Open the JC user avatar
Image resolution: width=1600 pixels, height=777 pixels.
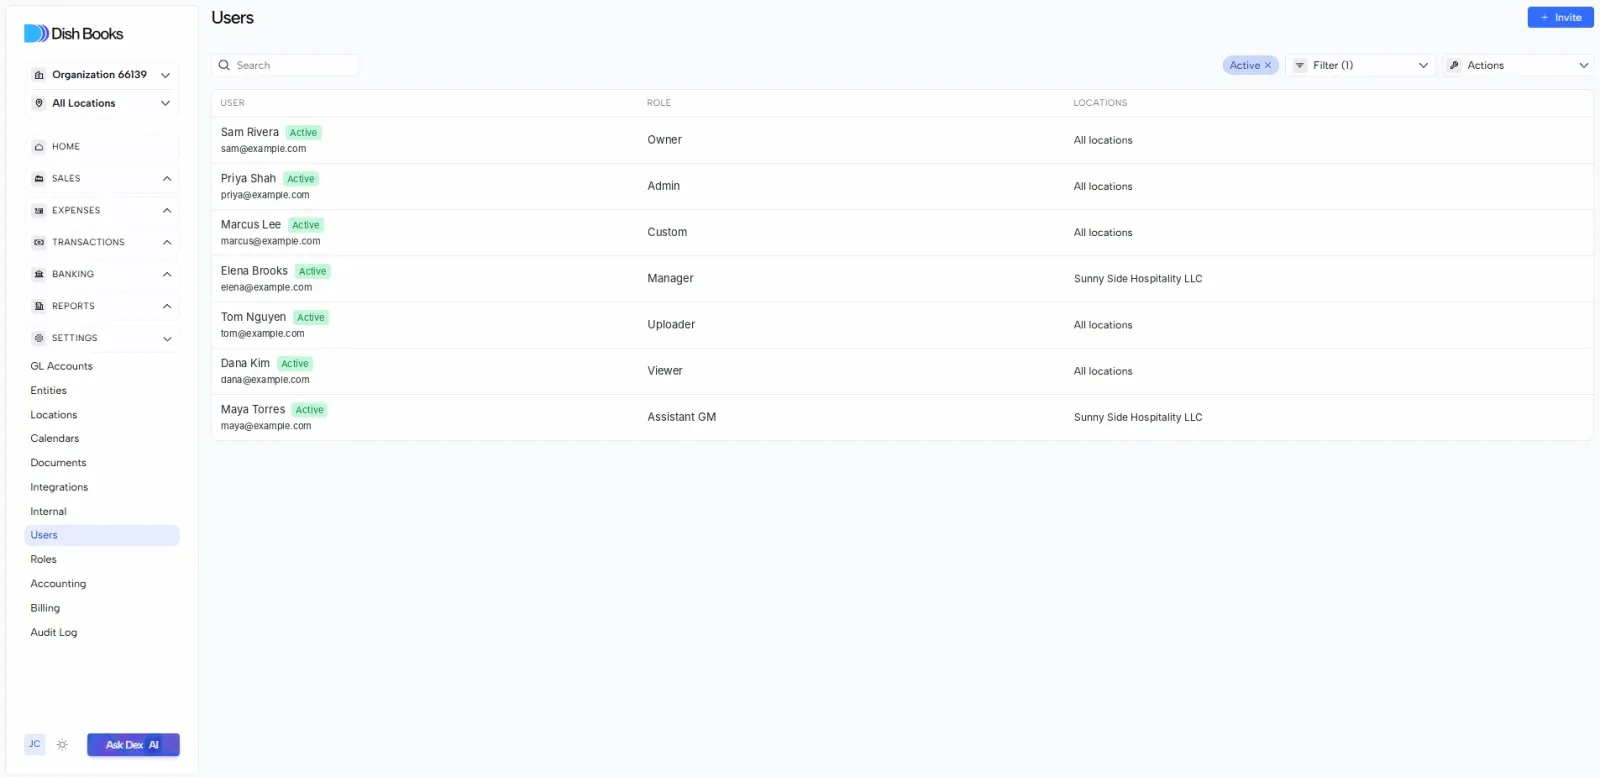tap(35, 744)
